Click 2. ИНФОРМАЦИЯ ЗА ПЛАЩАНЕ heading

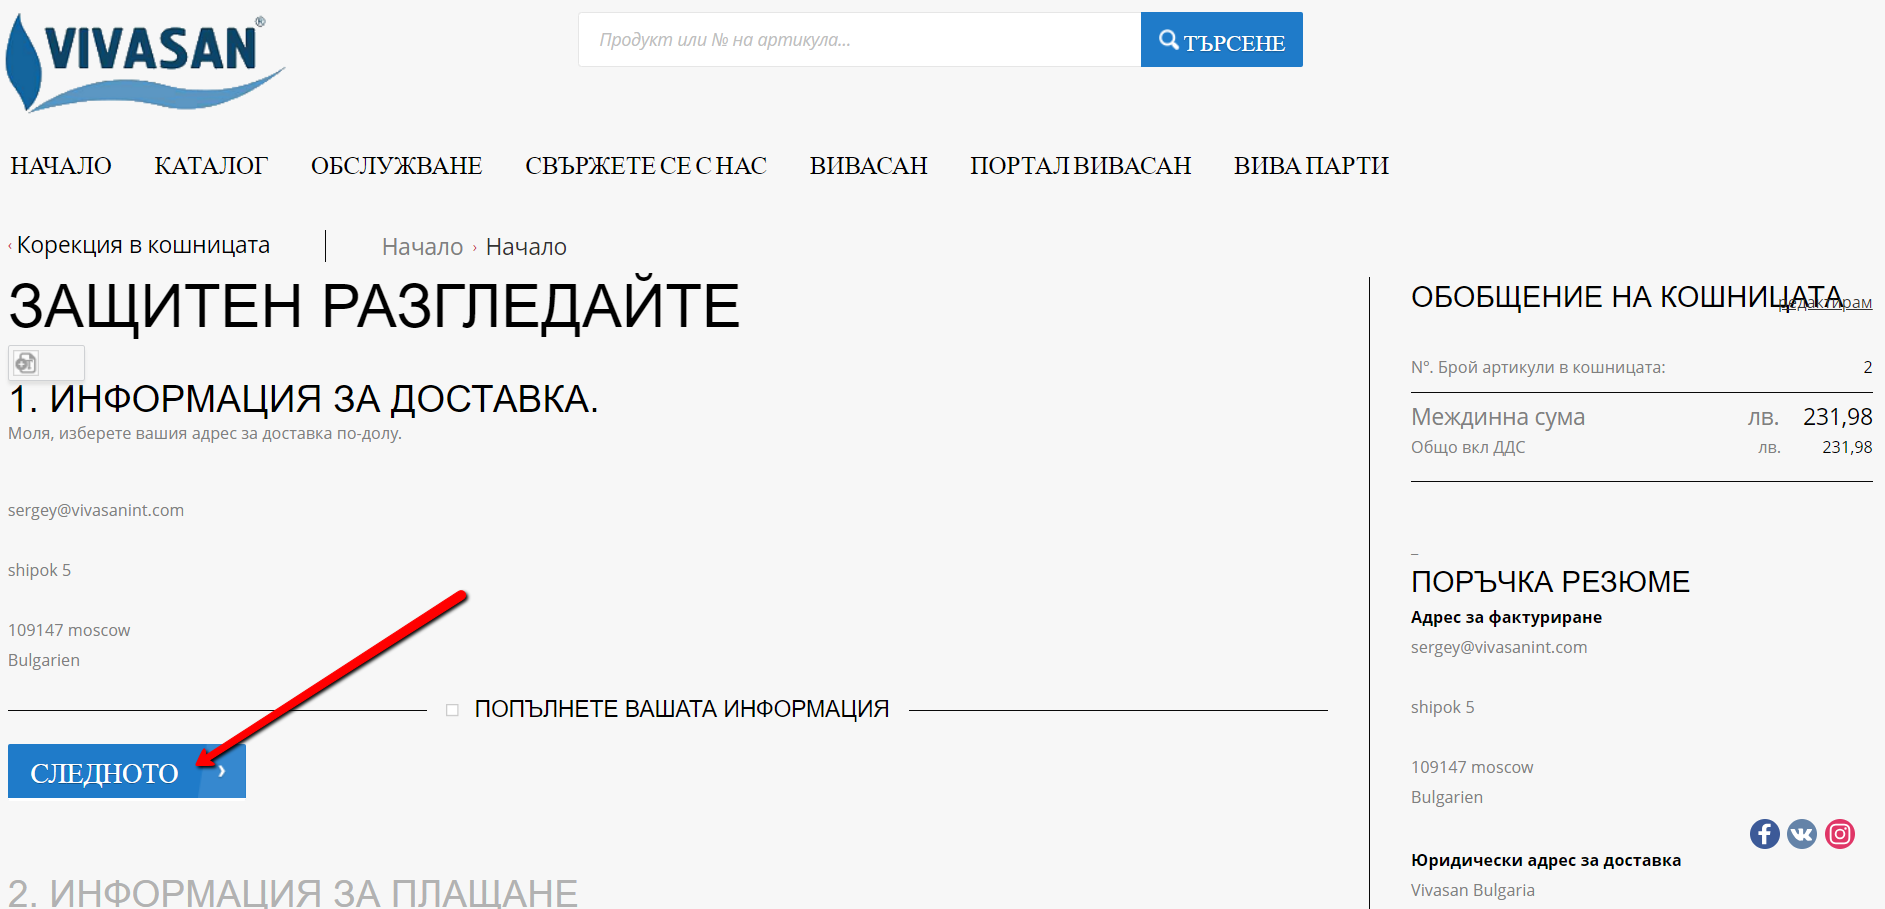click(293, 892)
